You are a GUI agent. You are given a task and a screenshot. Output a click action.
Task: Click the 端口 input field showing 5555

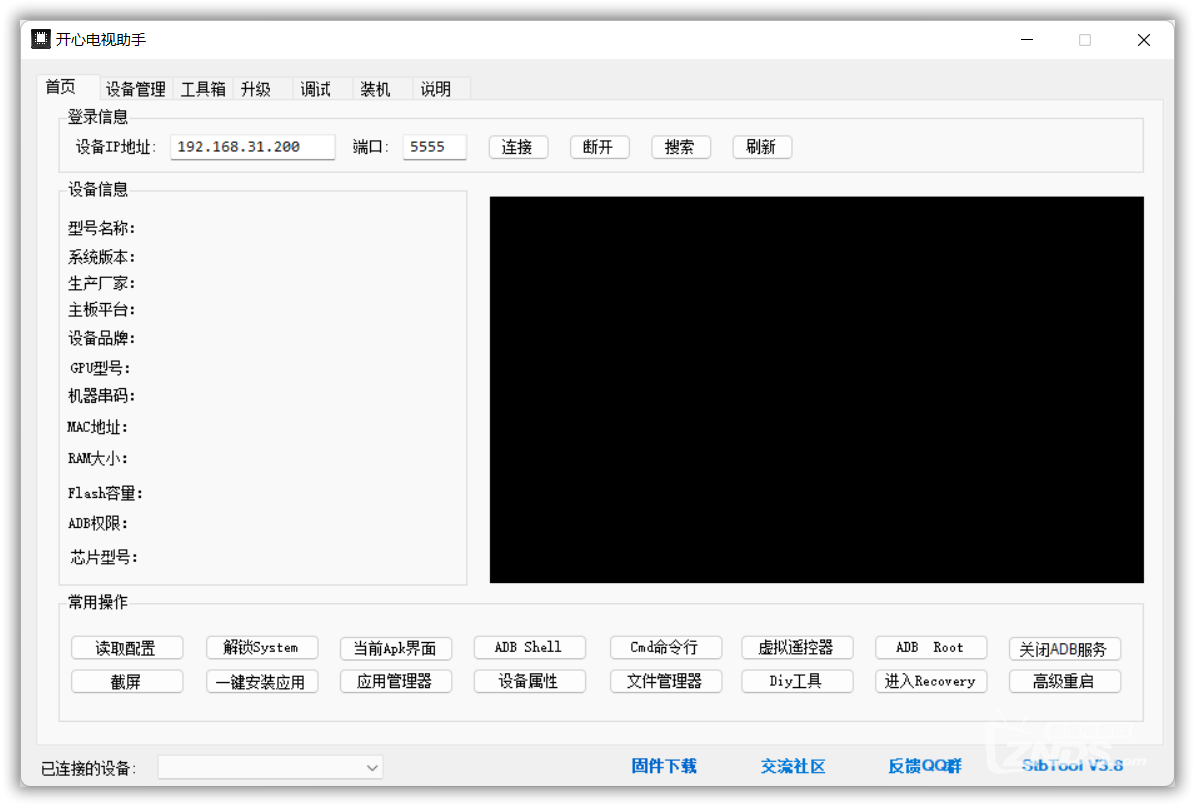click(434, 147)
